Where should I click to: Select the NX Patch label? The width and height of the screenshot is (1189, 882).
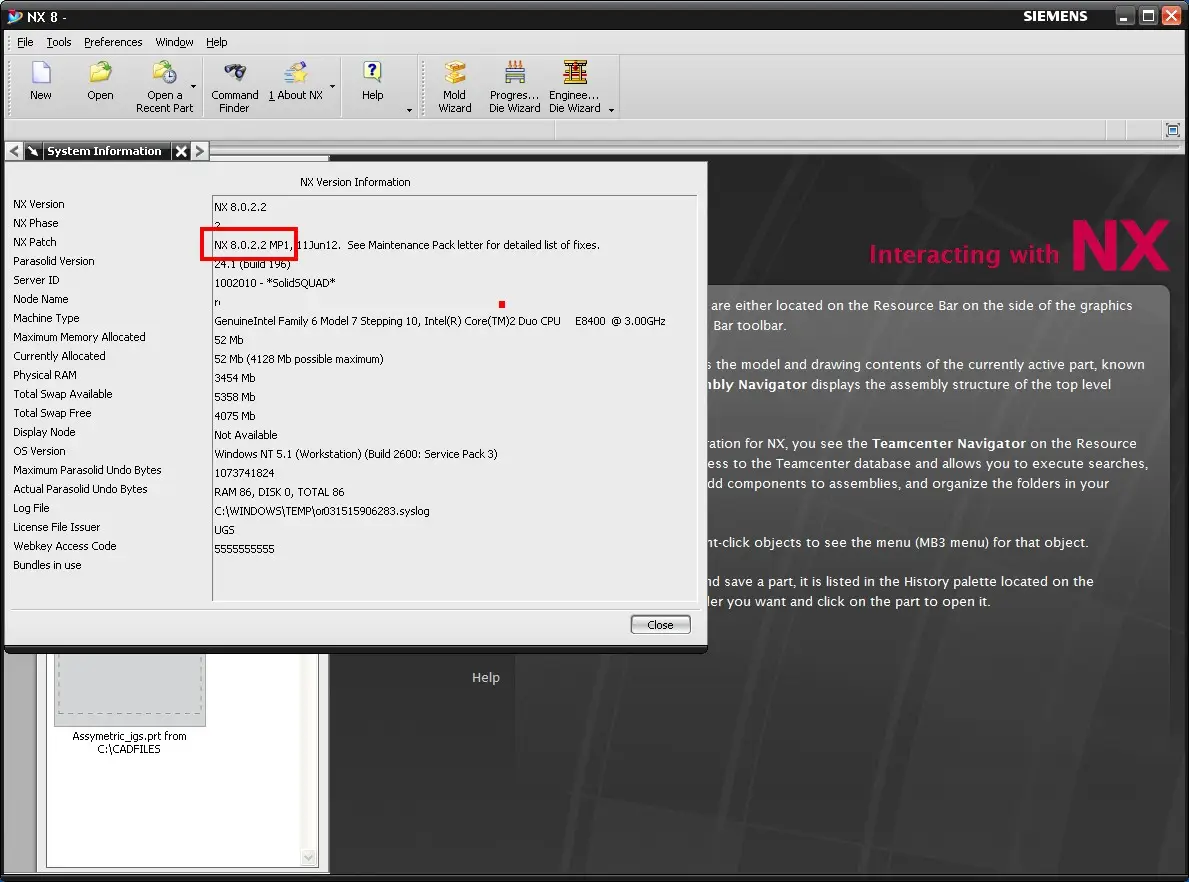tap(35, 242)
